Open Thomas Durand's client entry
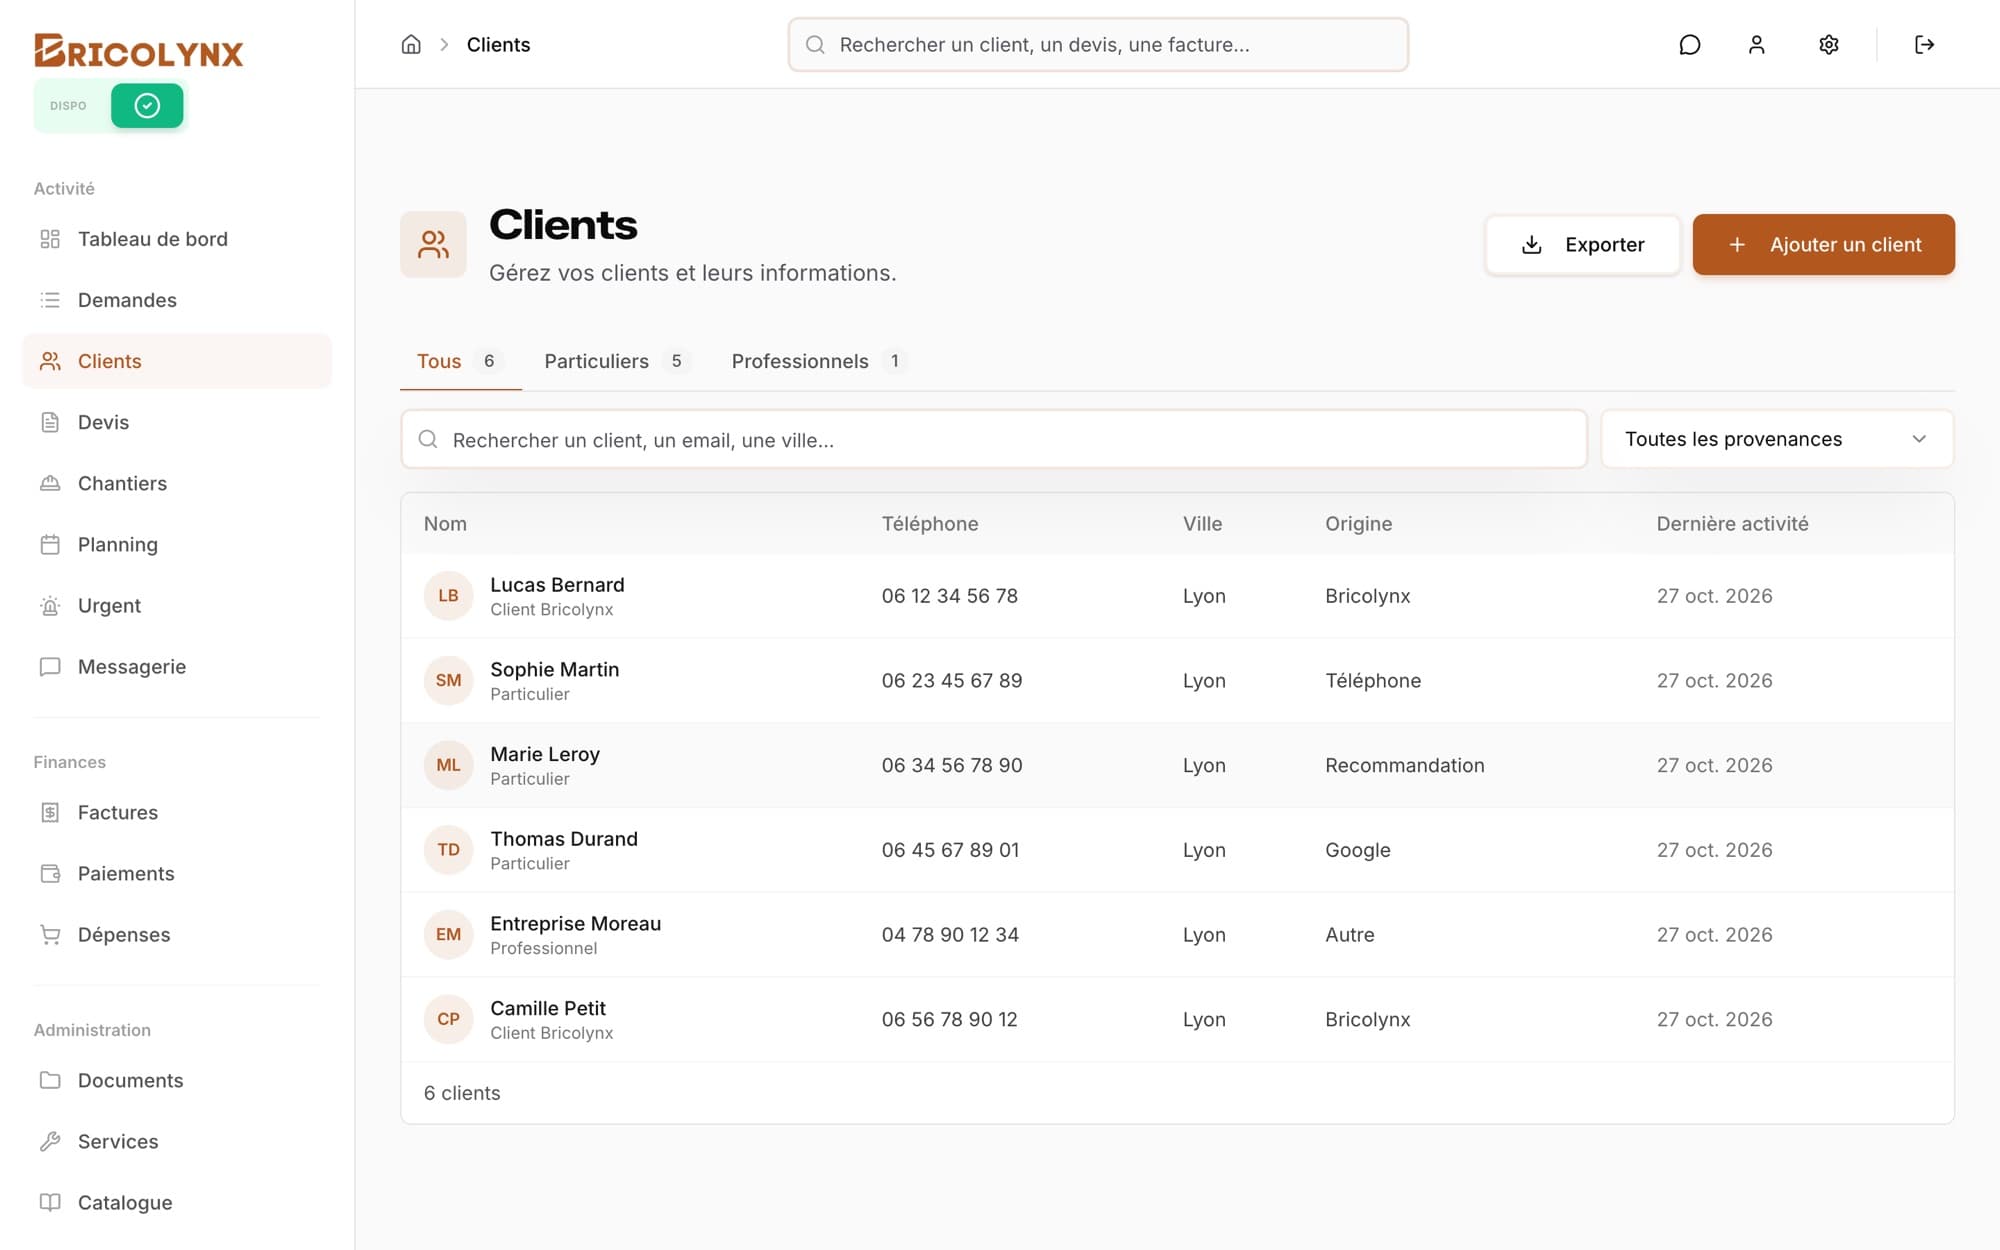This screenshot has width=2000, height=1250. pos(1177,850)
